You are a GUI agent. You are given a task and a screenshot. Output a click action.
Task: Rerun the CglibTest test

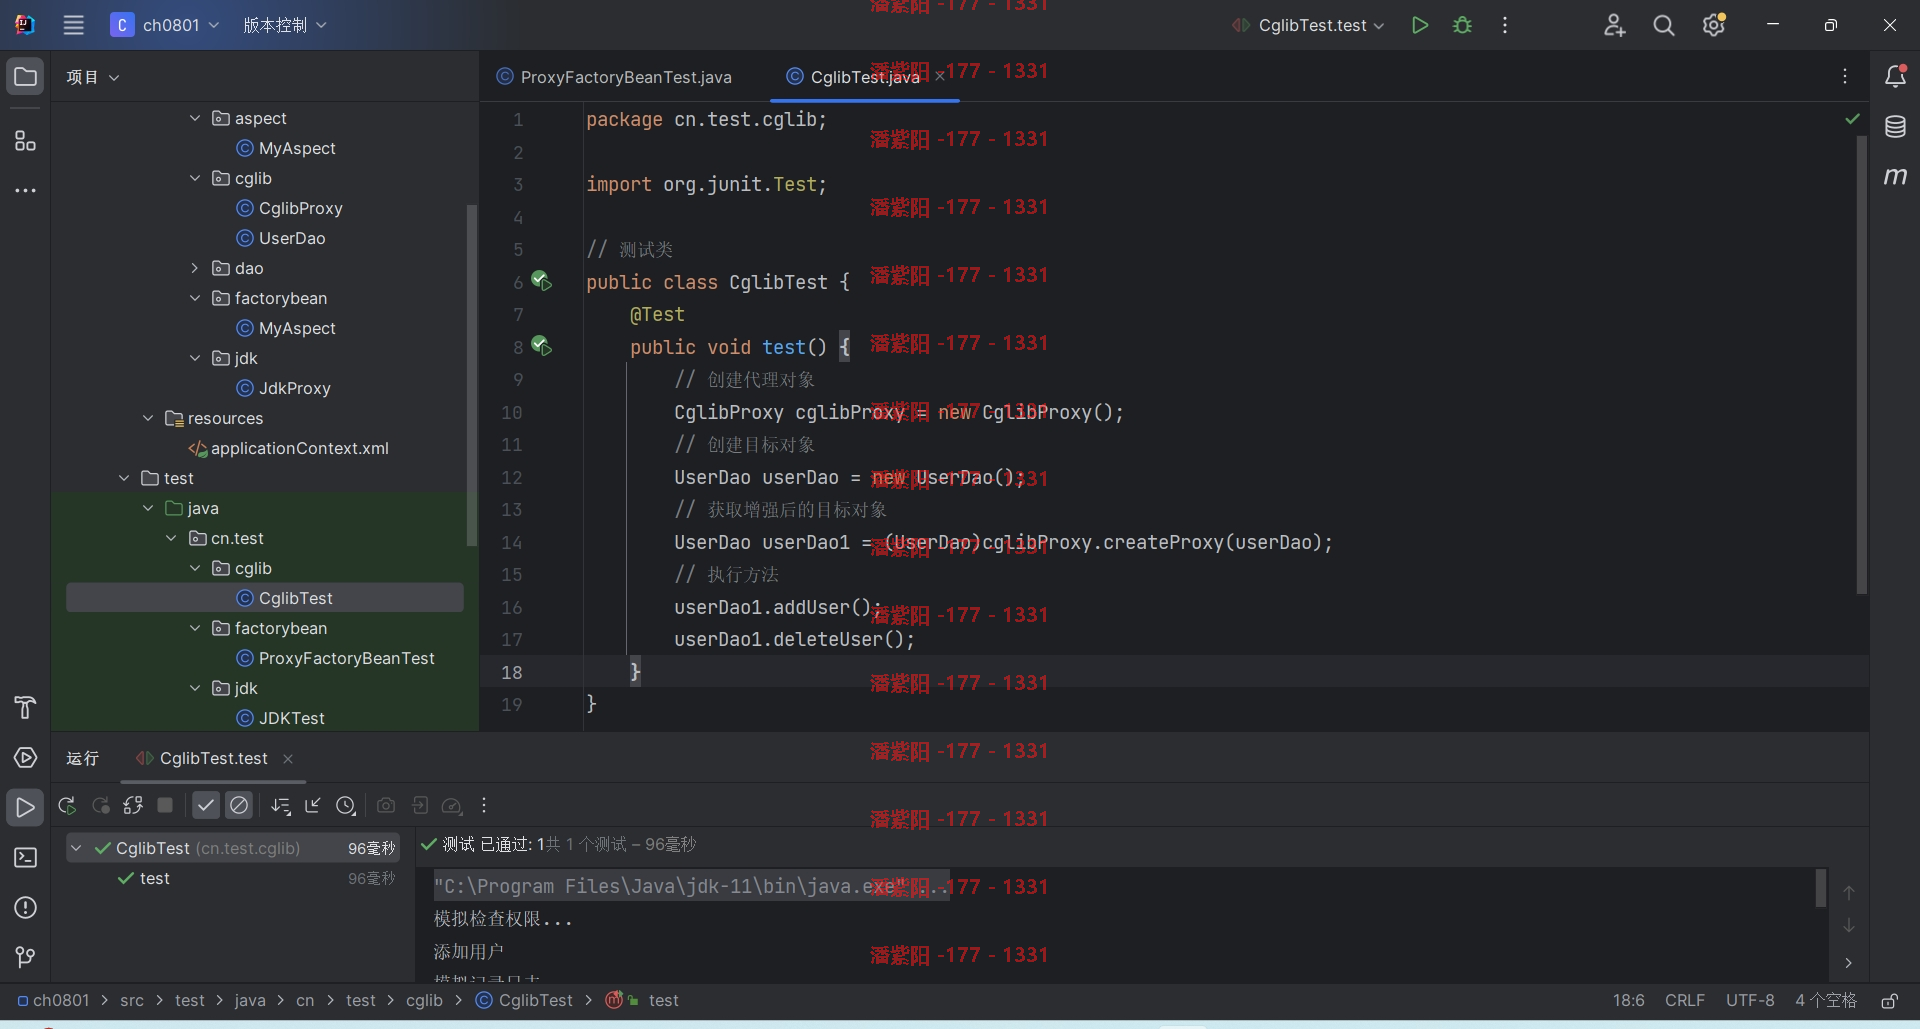(x=67, y=805)
